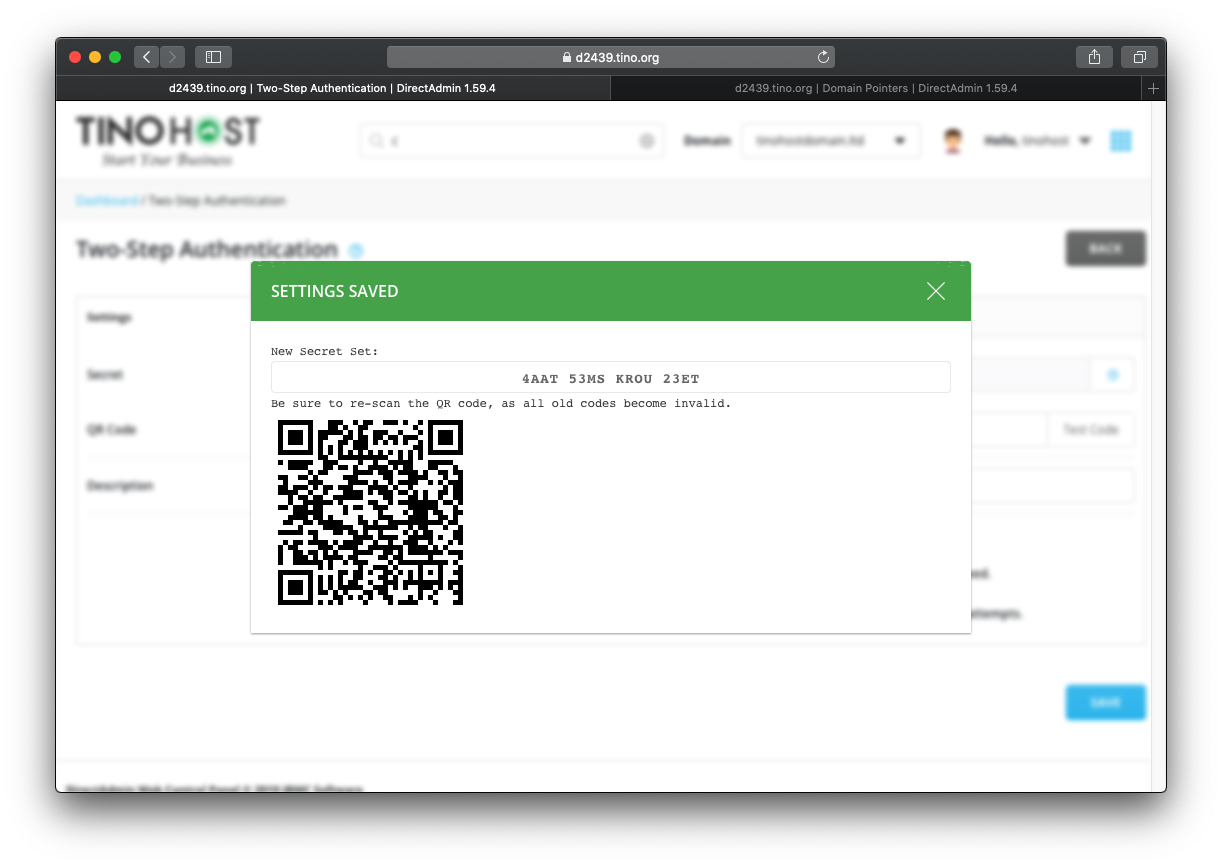The width and height of the screenshot is (1222, 866).
Task: Open a new Safari tab
Action: coord(1153,88)
